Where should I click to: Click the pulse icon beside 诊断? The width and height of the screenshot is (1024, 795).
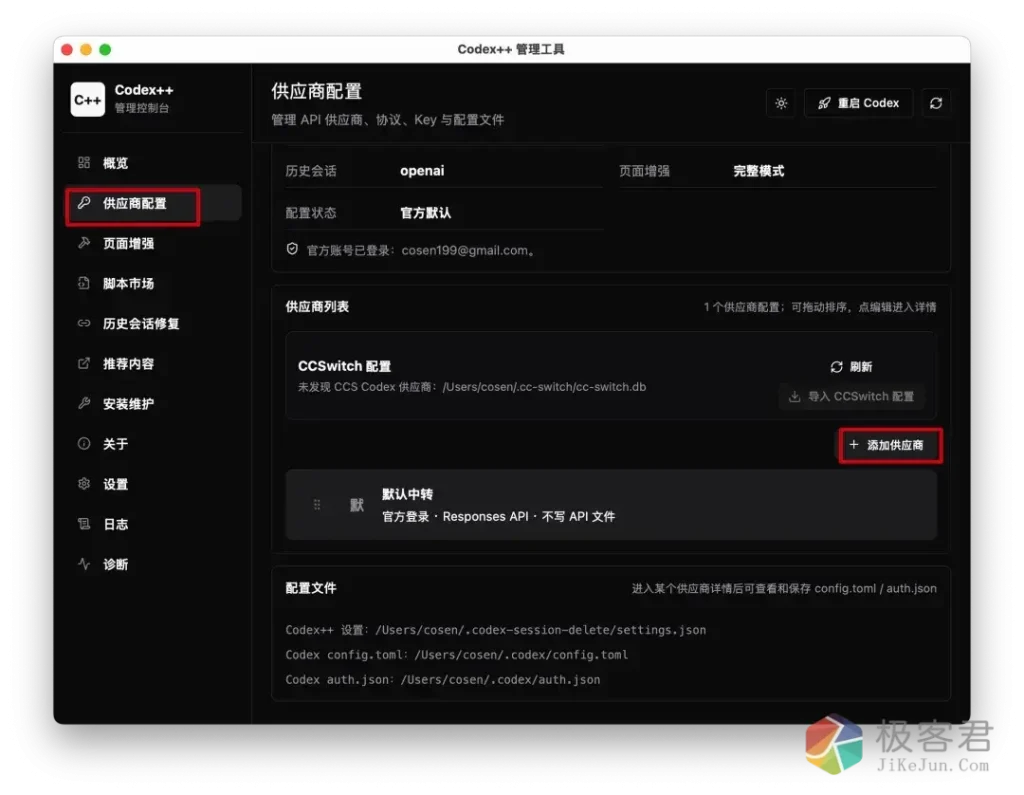click(x=84, y=564)
